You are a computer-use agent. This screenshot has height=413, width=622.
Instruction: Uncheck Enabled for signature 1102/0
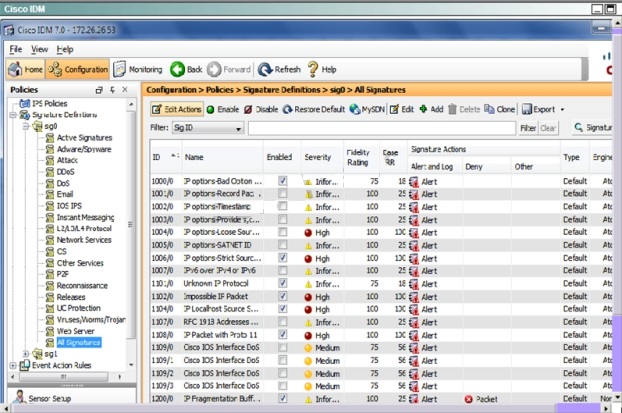282,296
